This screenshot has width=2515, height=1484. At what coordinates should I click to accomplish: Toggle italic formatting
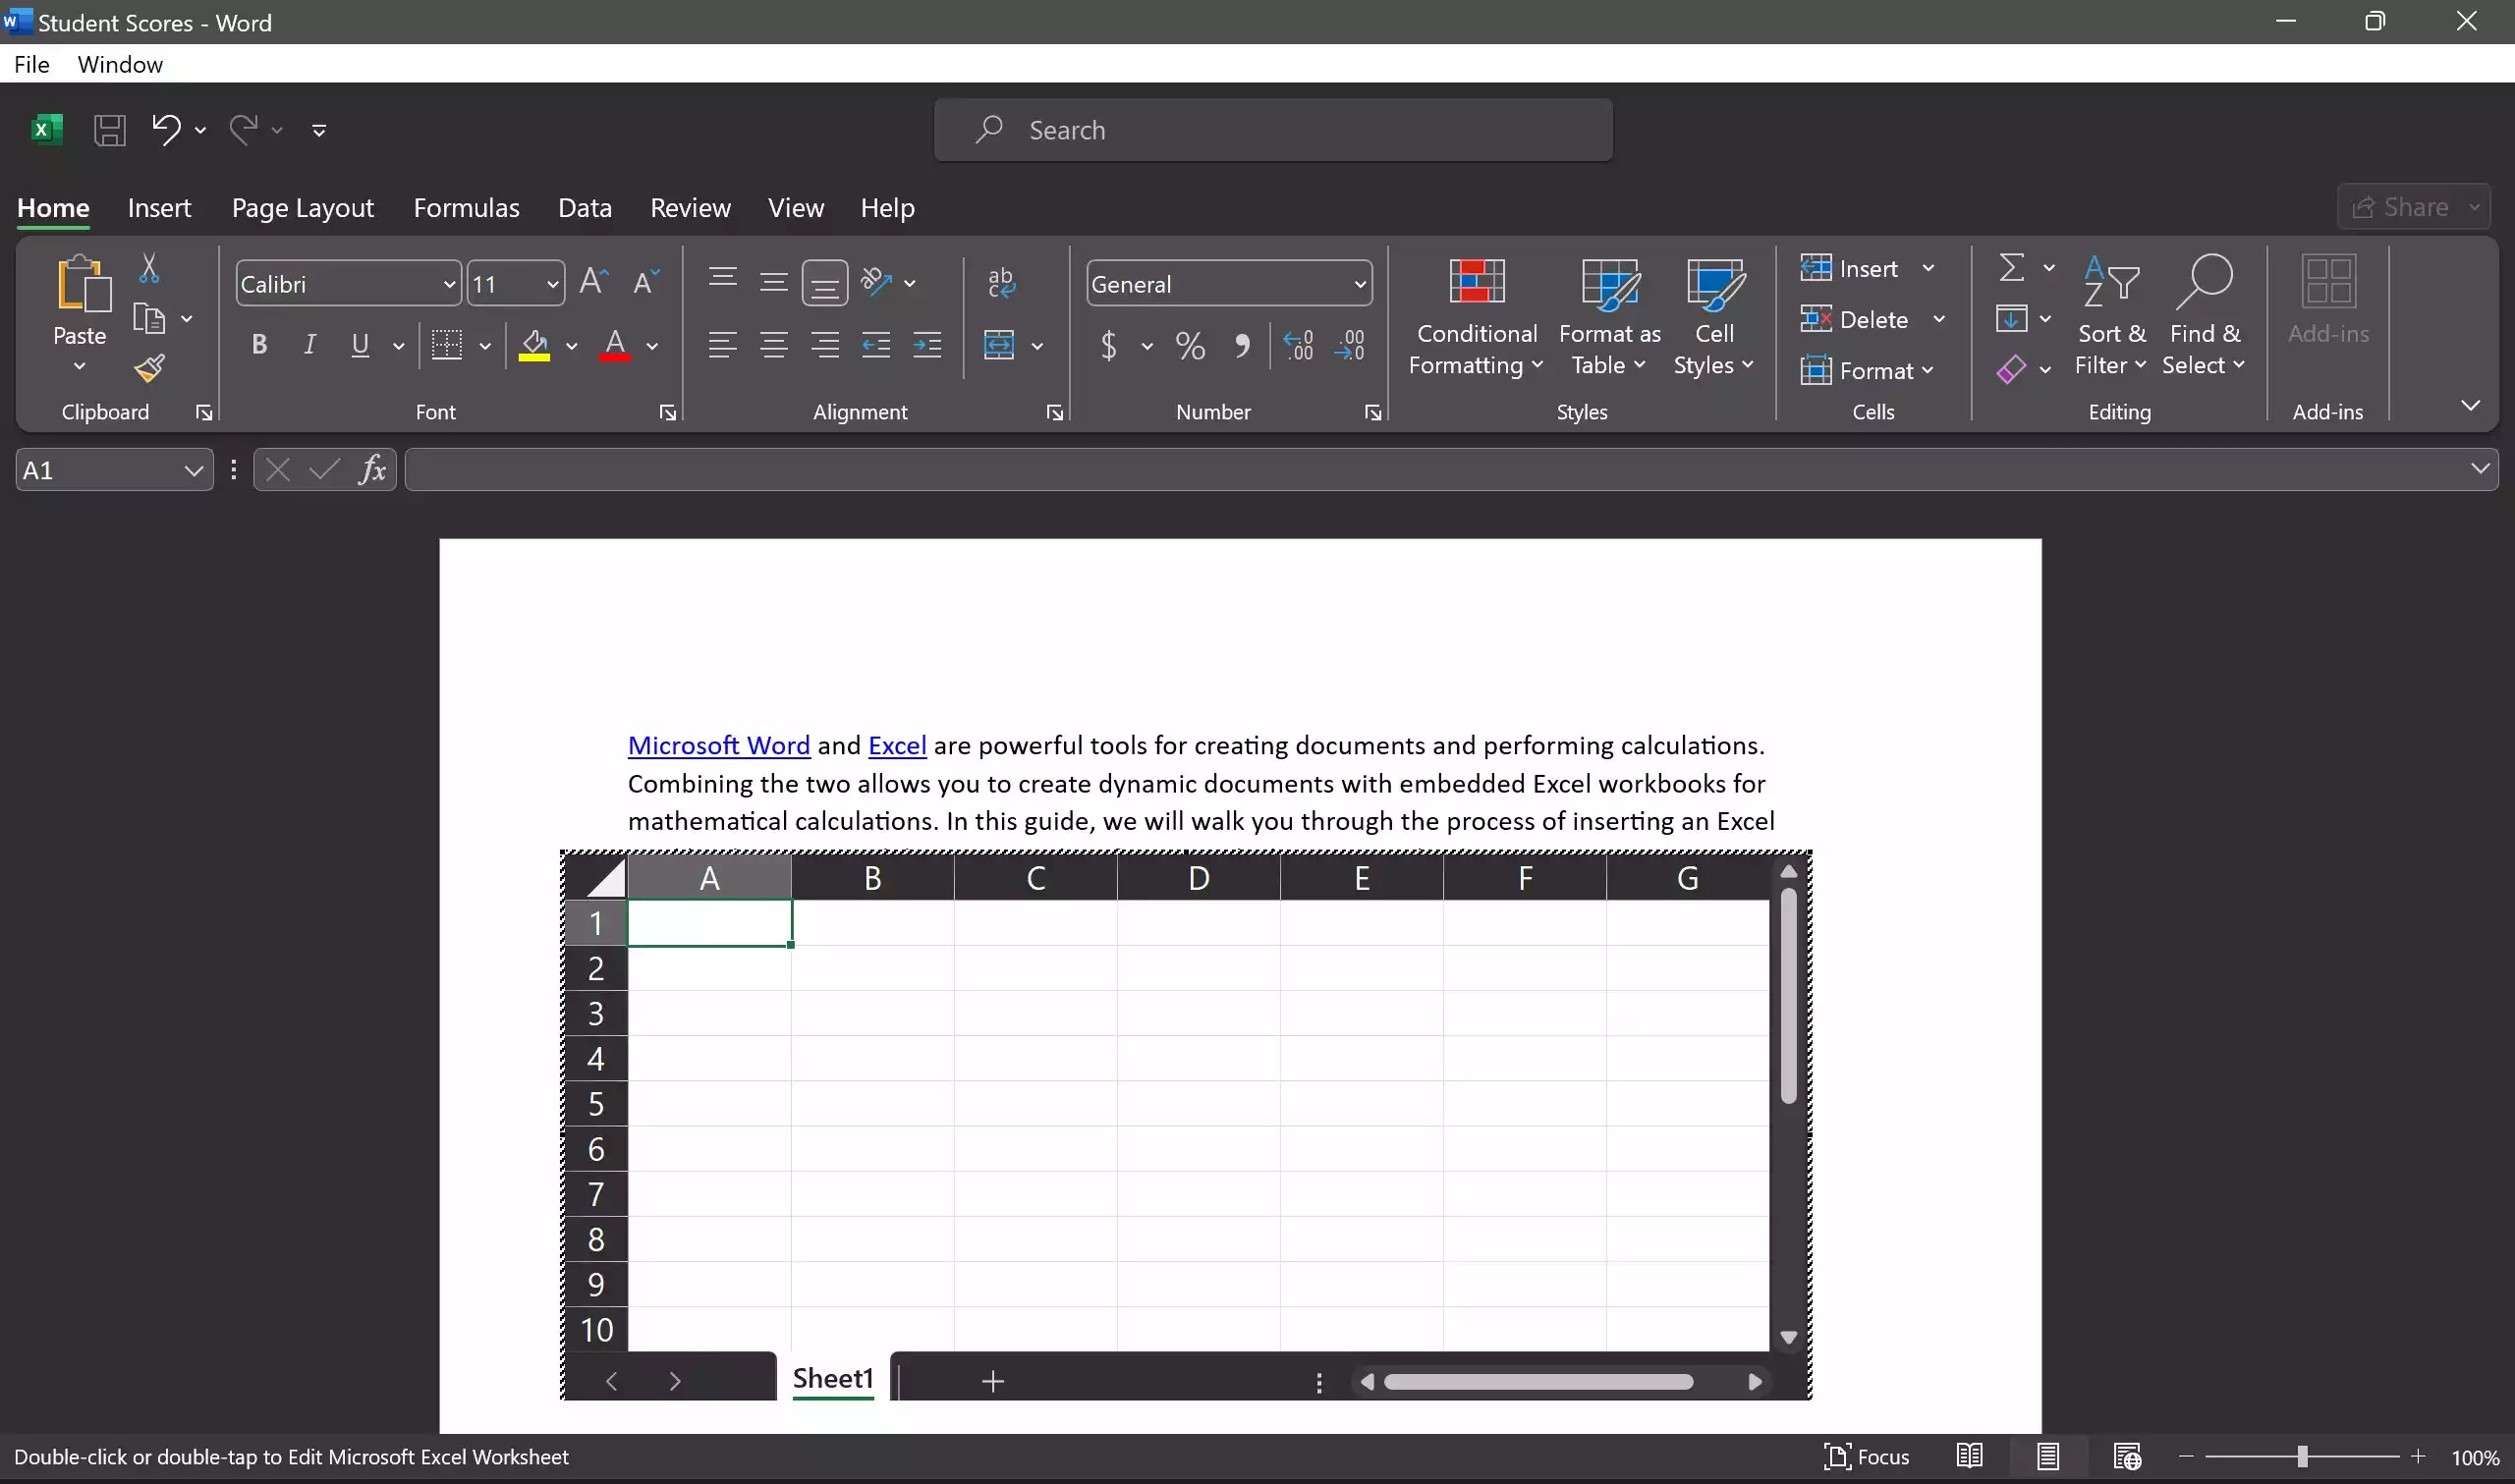coord(309,345)
